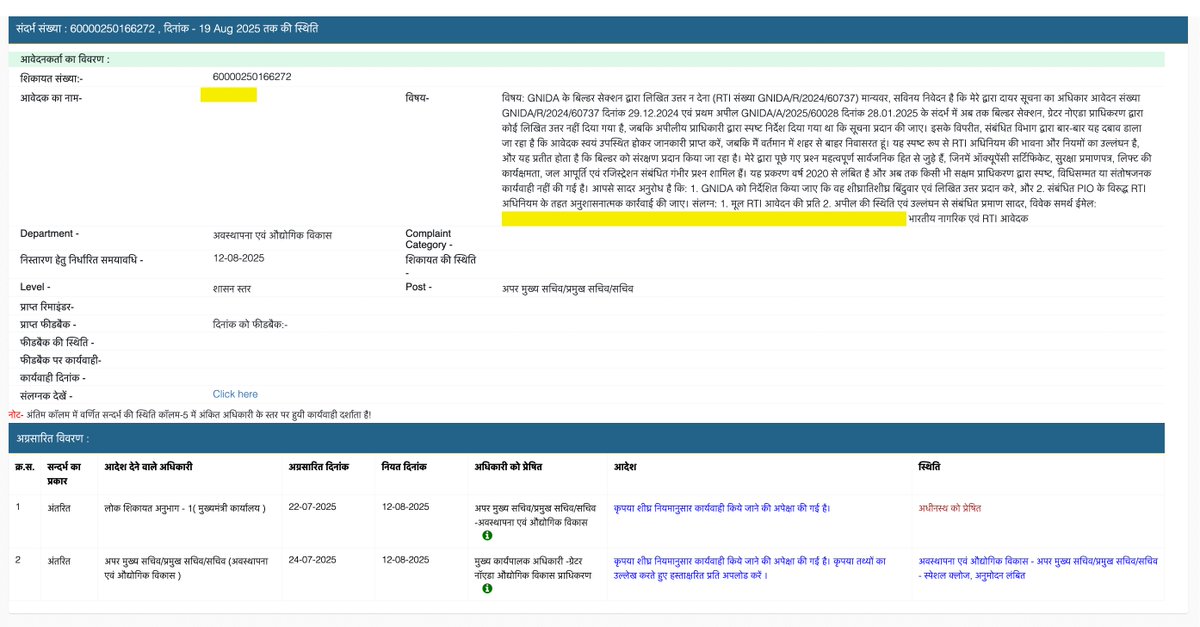Click row 1 due date 12-08-2025 in table
Screen dimensions: 1200x627
[x=406, y=507]
